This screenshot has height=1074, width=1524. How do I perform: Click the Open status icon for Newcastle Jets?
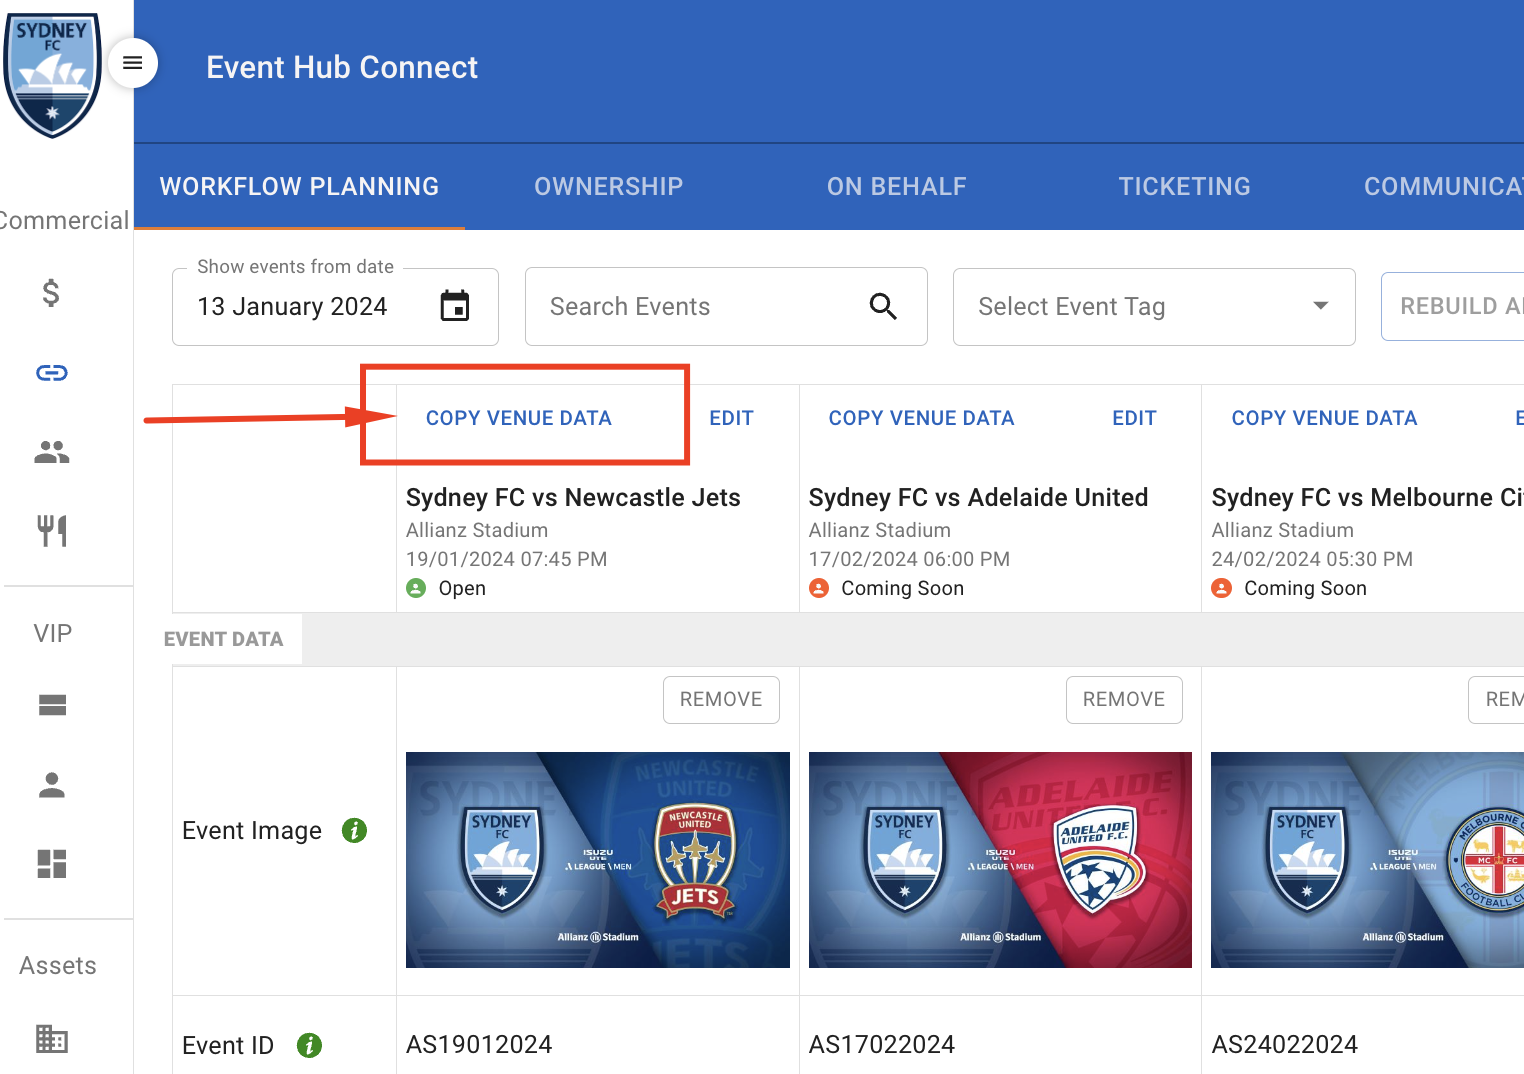(416, 588)
